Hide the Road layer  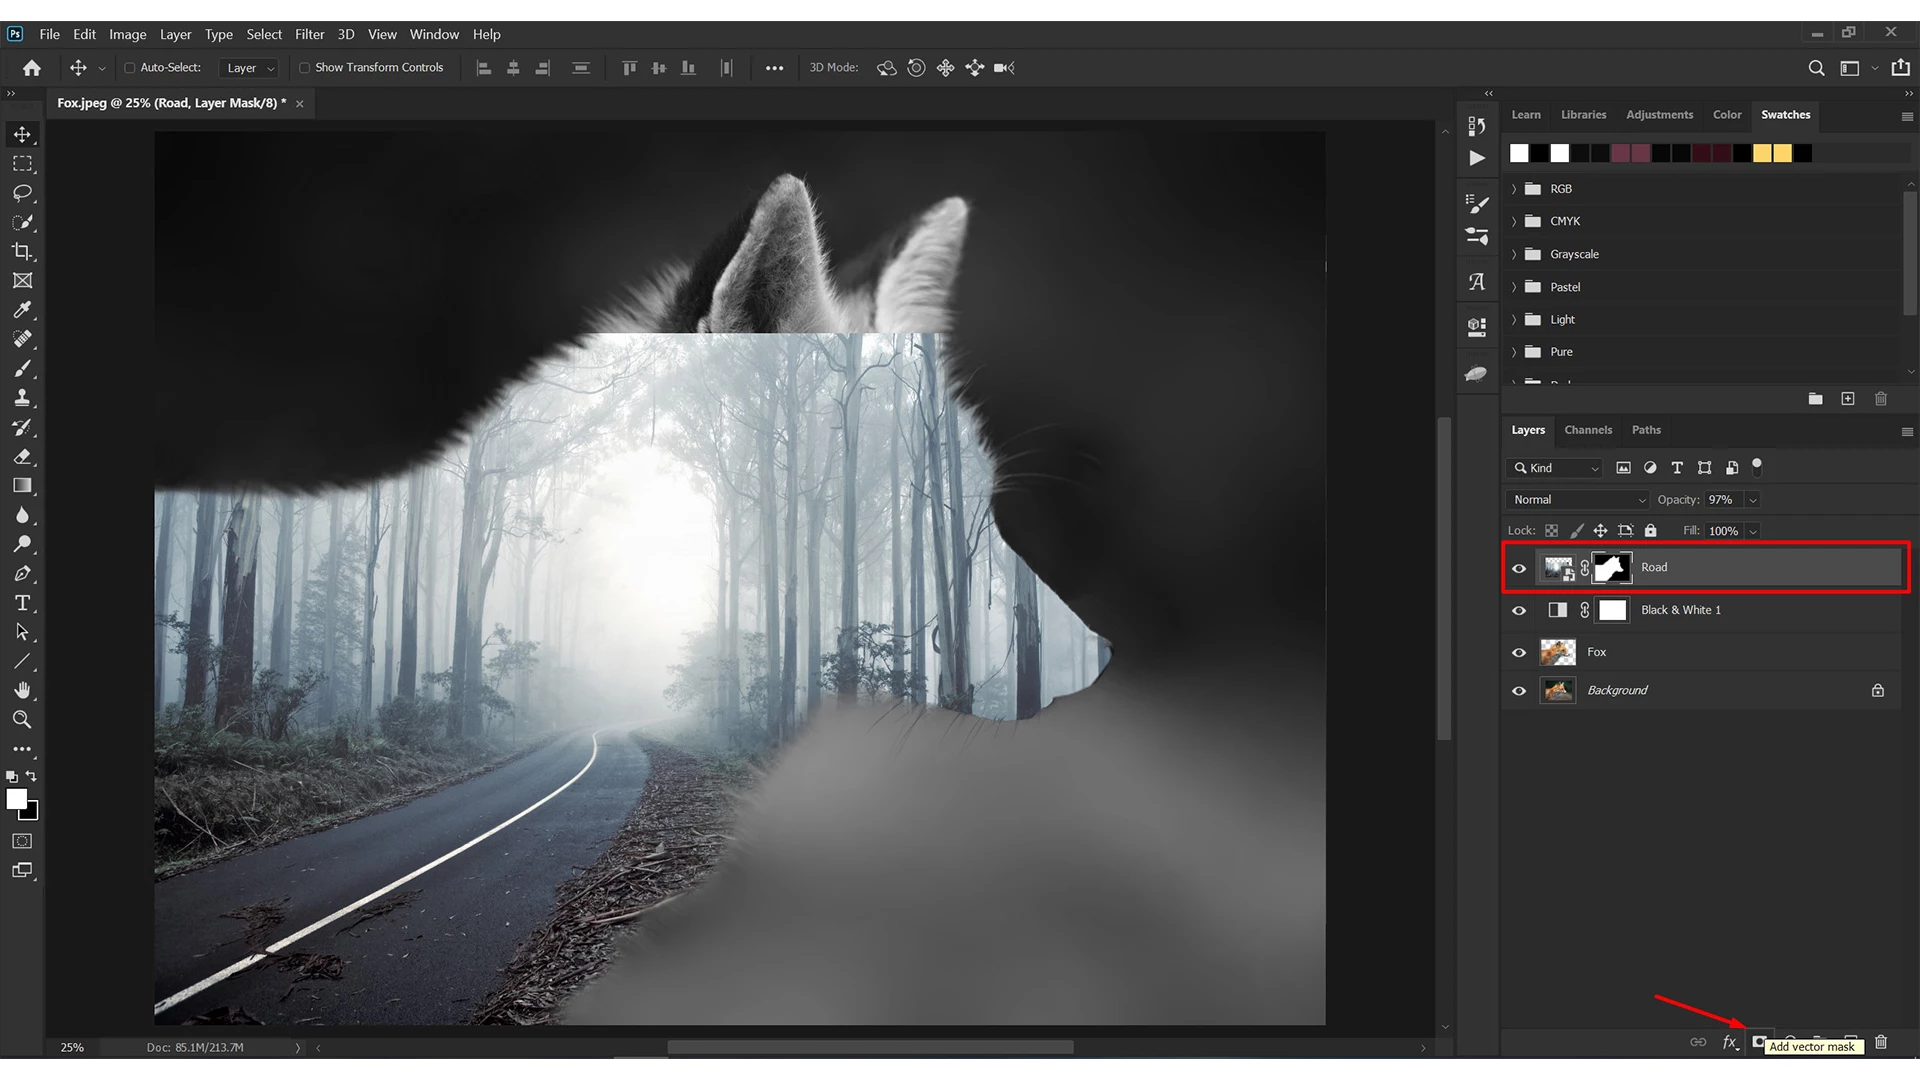click(x=1519, y=568)
